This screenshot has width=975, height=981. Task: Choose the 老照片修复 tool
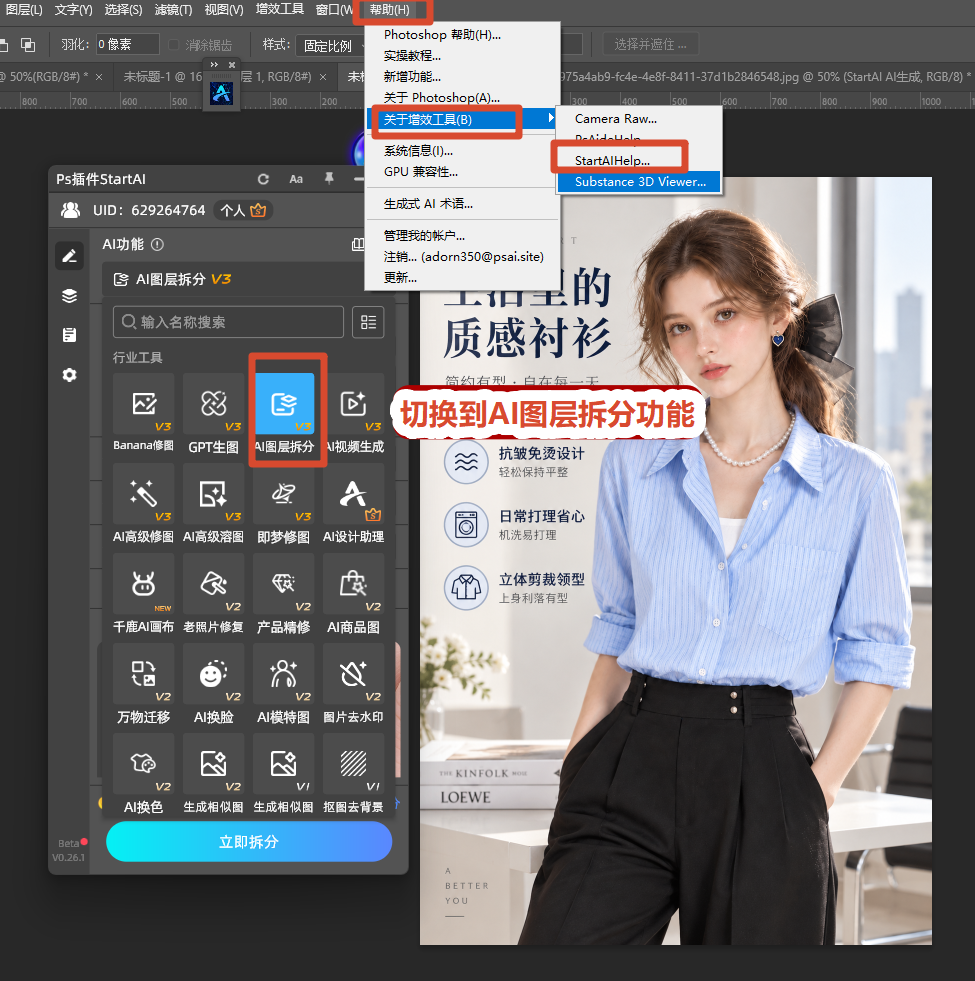pyautogui.click(x=214, y=584)
